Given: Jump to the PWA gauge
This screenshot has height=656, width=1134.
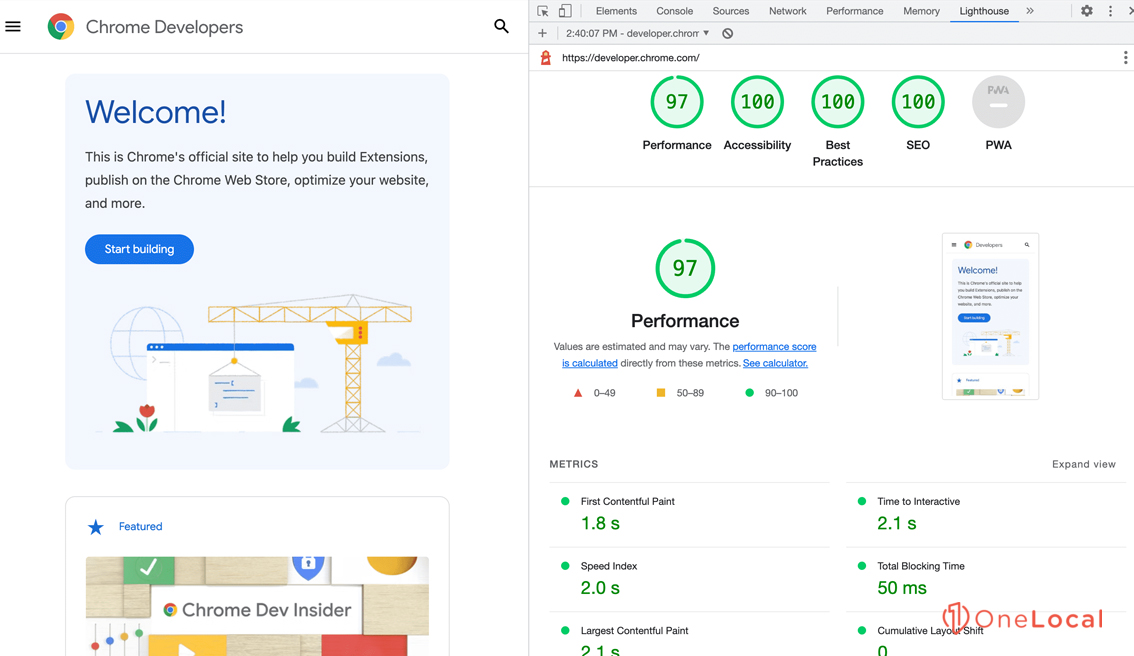Looking at the screenshot, I should click(998, 102).
